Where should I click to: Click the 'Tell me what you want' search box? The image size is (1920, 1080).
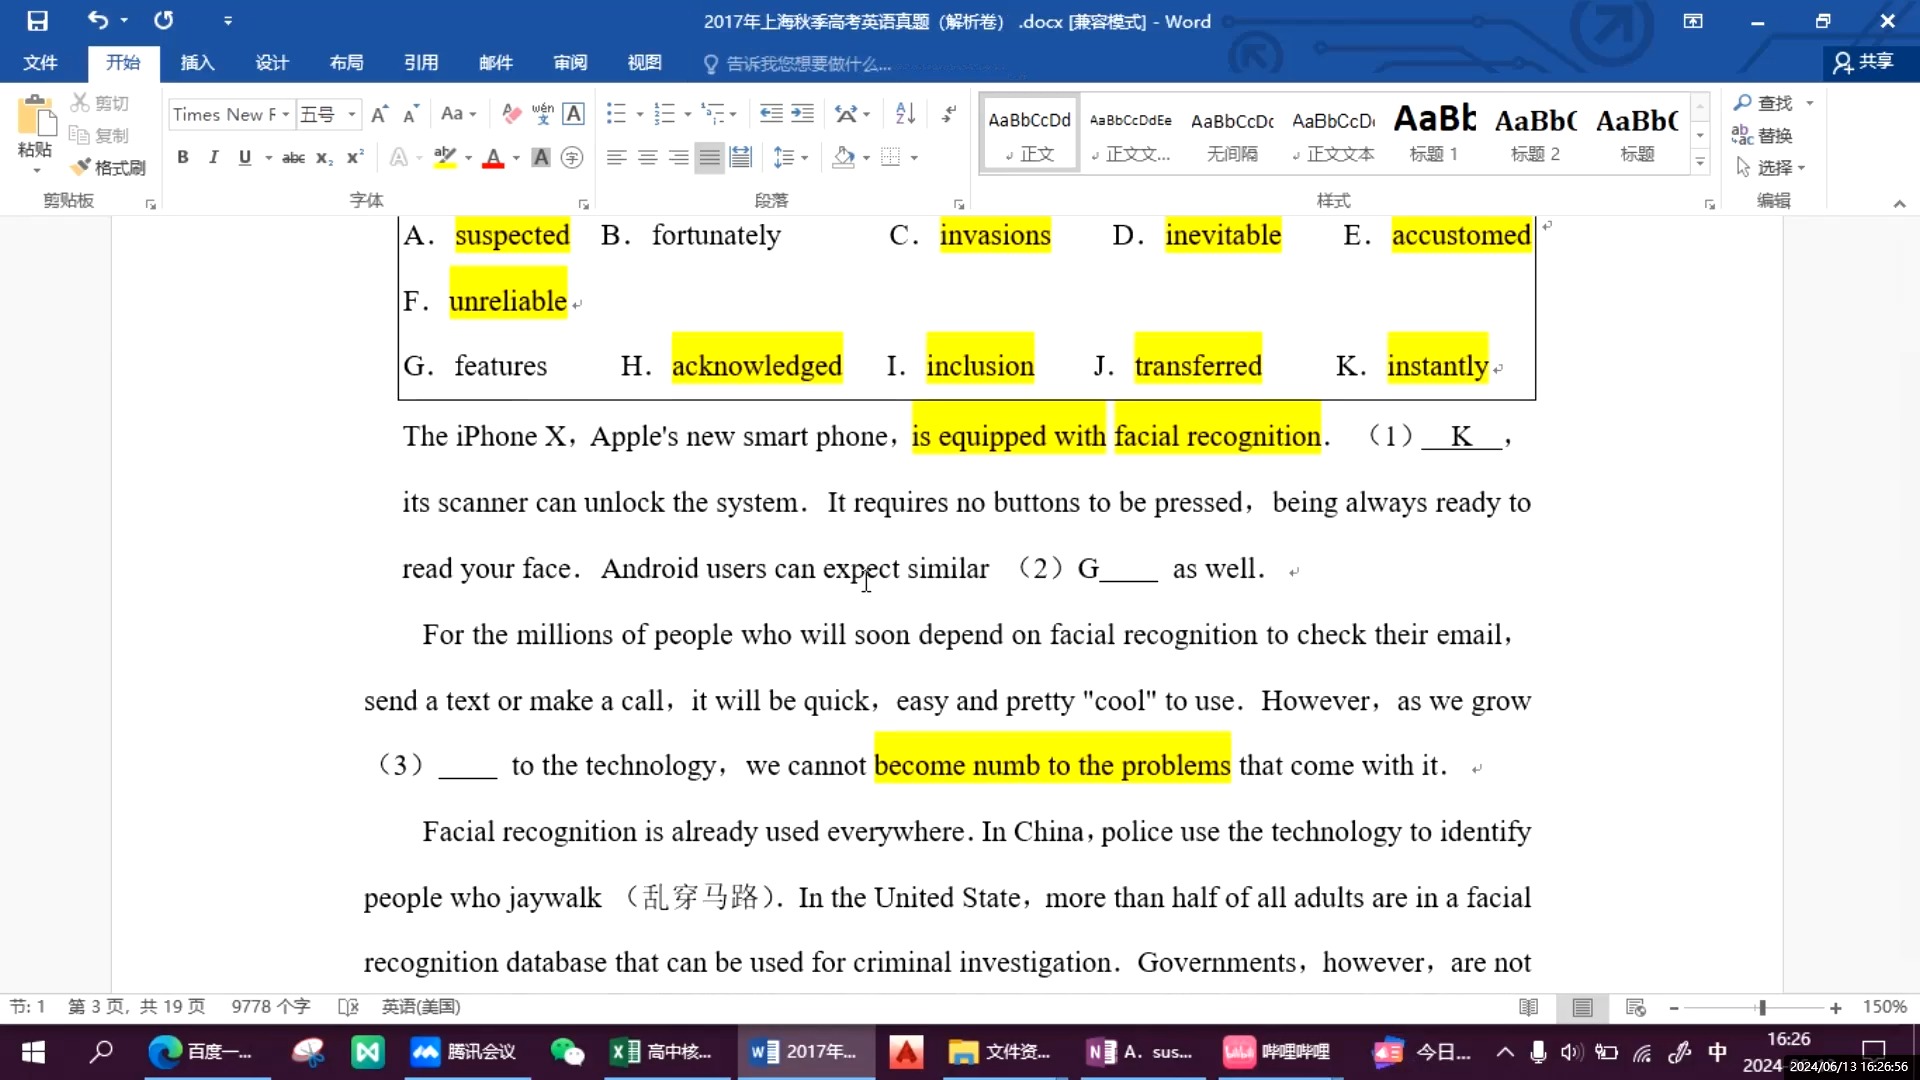pos(798,64)
